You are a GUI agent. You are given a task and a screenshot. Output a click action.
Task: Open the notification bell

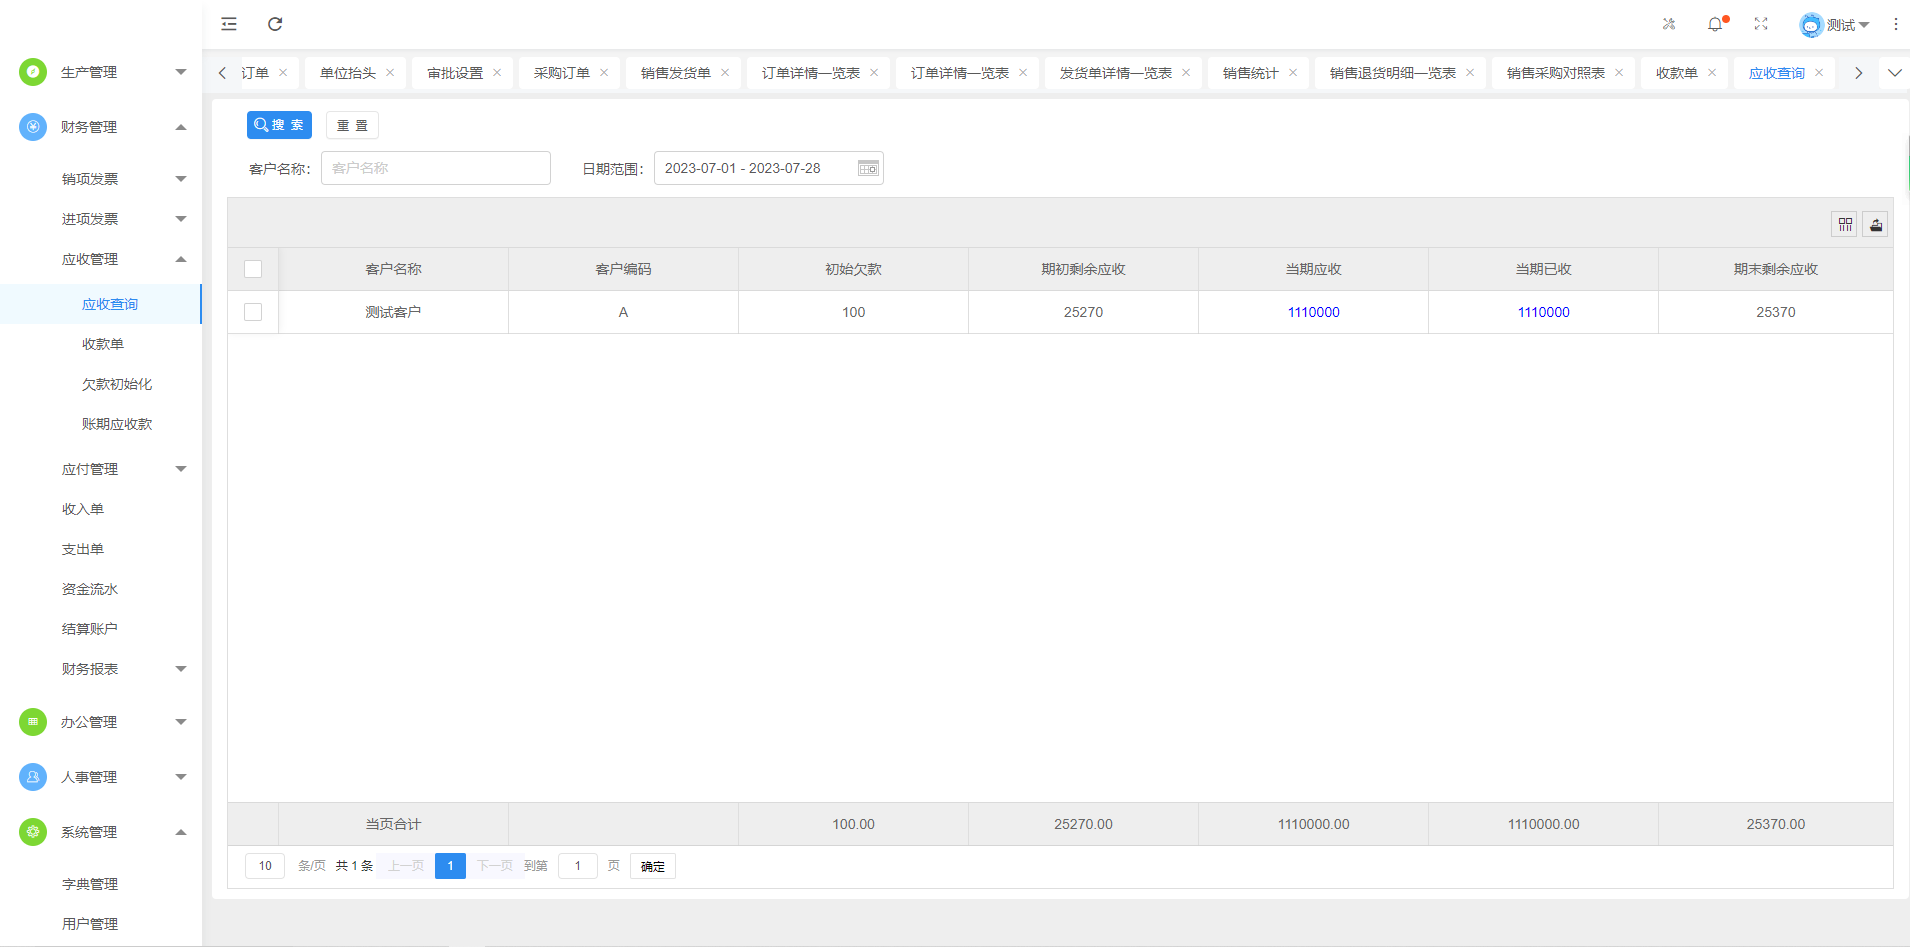(1715, 24)
